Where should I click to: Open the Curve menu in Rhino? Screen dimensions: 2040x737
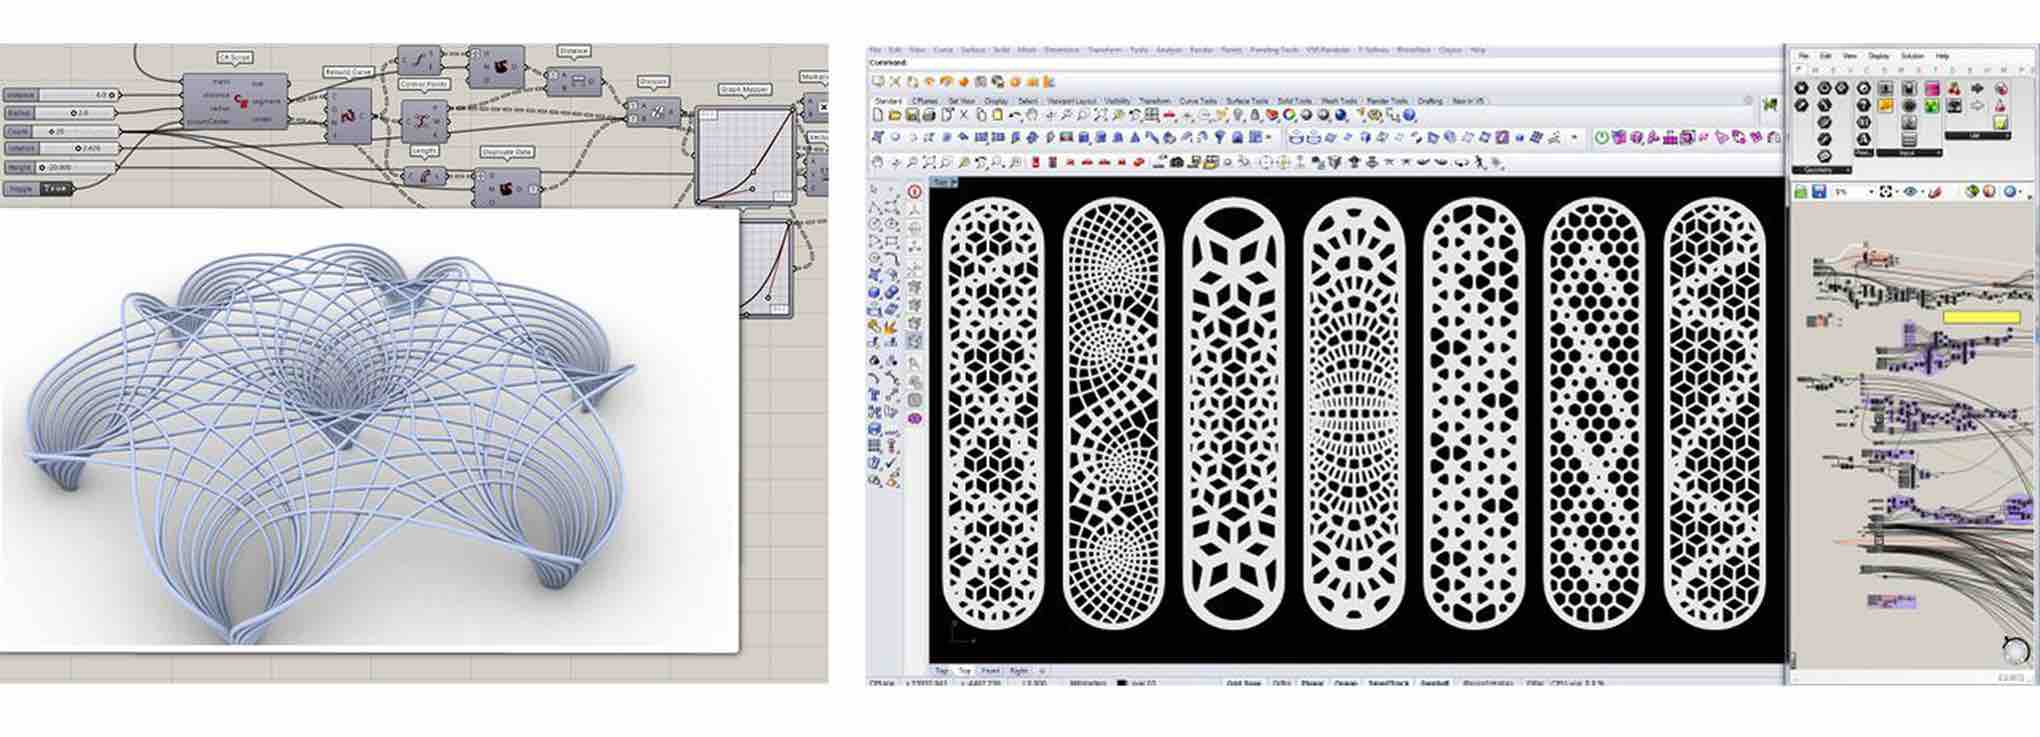tap(943, 50)
